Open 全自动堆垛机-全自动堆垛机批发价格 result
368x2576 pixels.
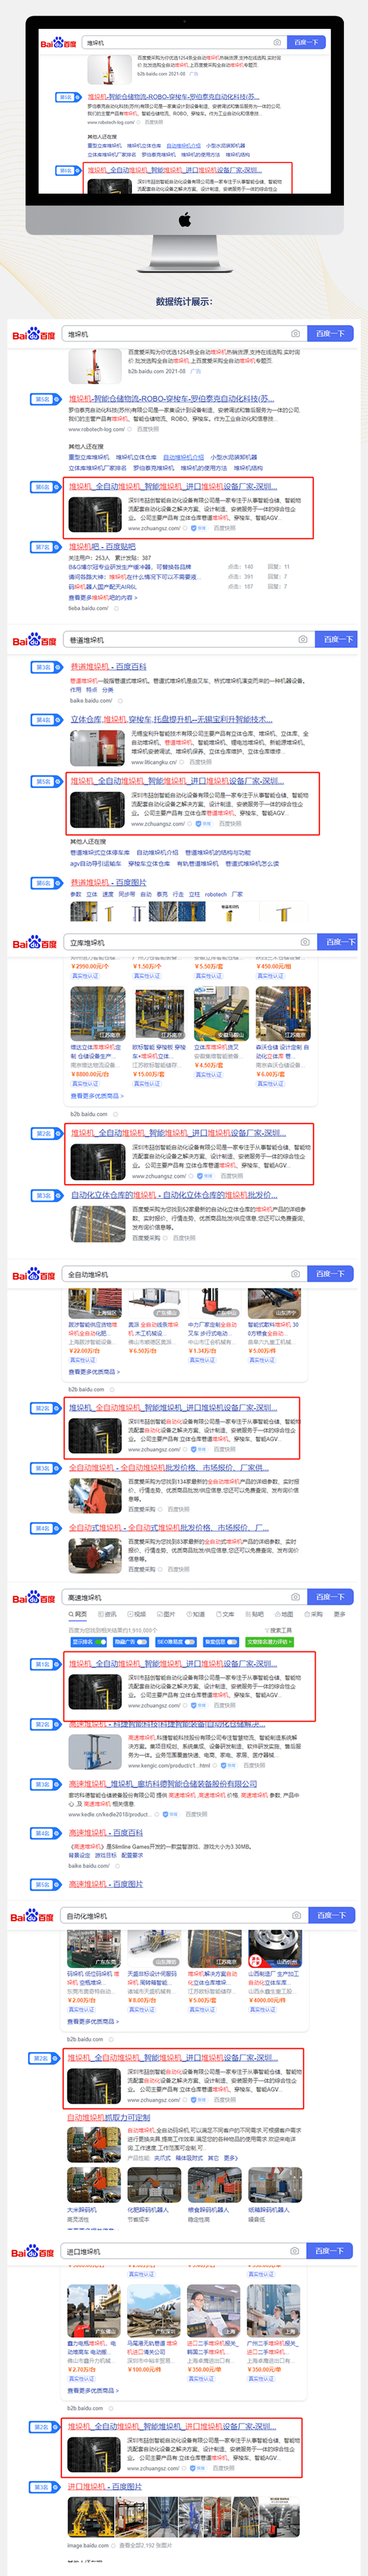click(x=168, y=1468)
